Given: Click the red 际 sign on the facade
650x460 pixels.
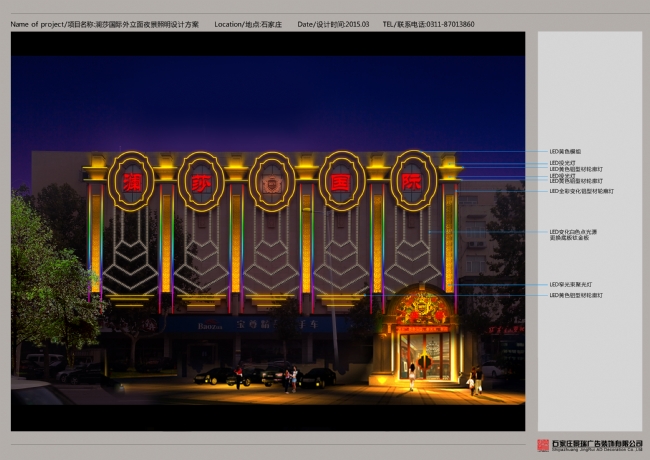Looking at the screenshot, I should (412, 182).
